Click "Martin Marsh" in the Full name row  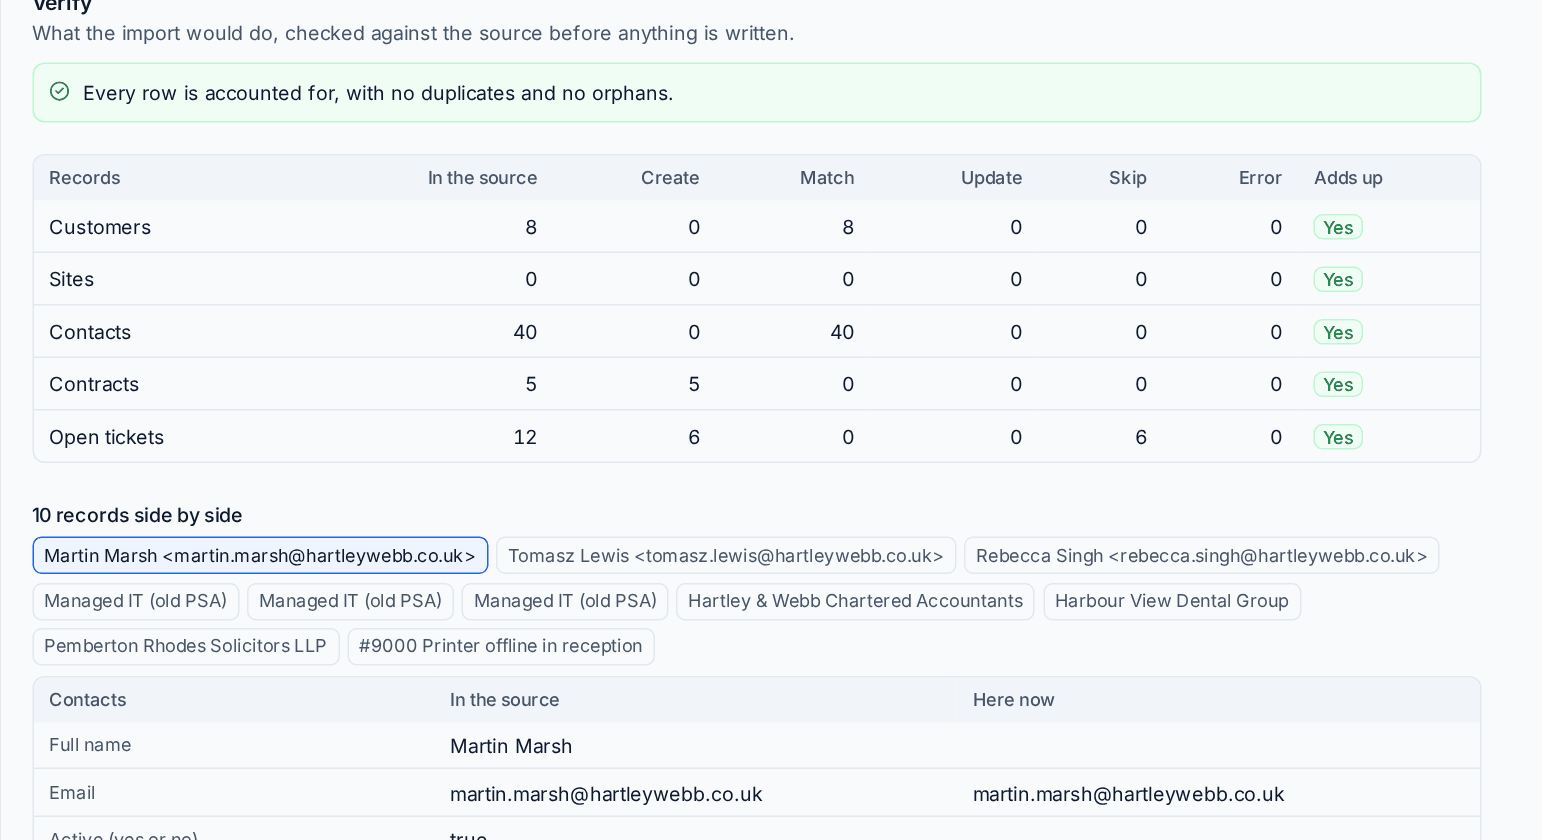tap(511, 746)
